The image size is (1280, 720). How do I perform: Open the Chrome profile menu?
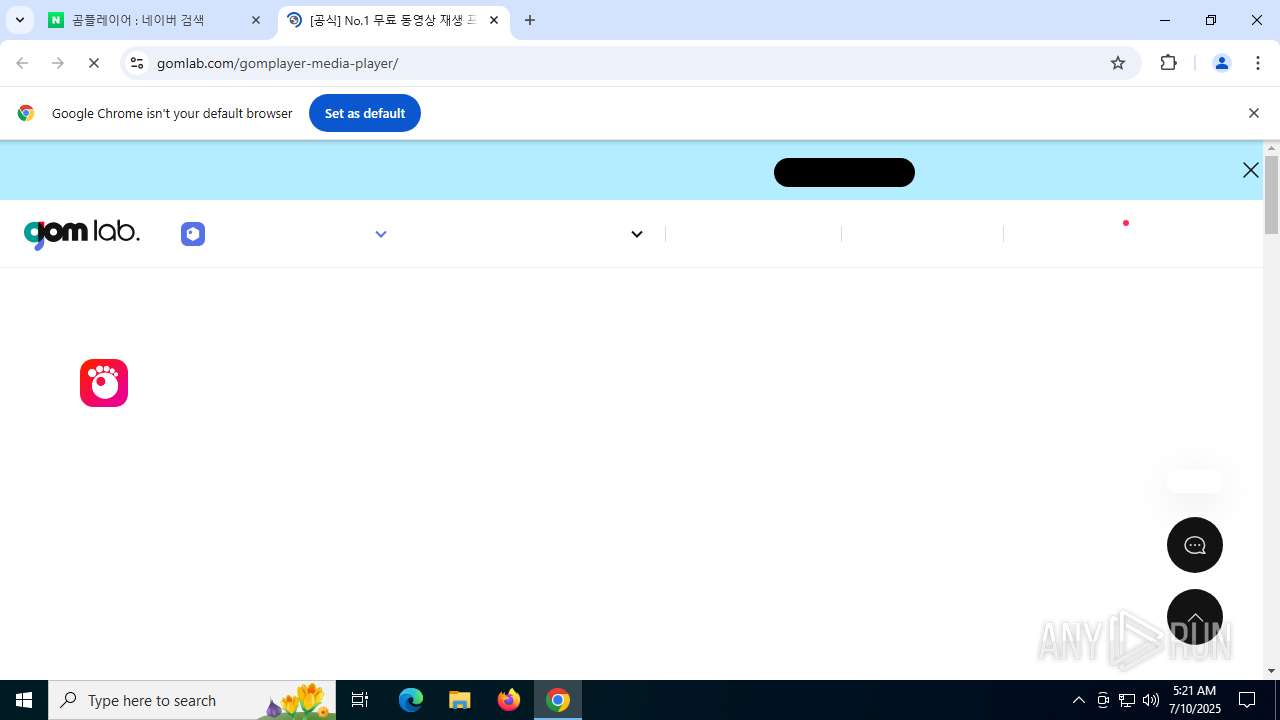click(x=1221, y=63)
